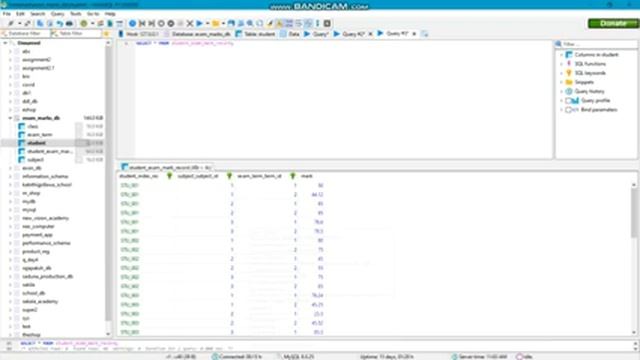Switch to the Database: exam_marks_db tab
640x360 pixels.
click(197, 34)
